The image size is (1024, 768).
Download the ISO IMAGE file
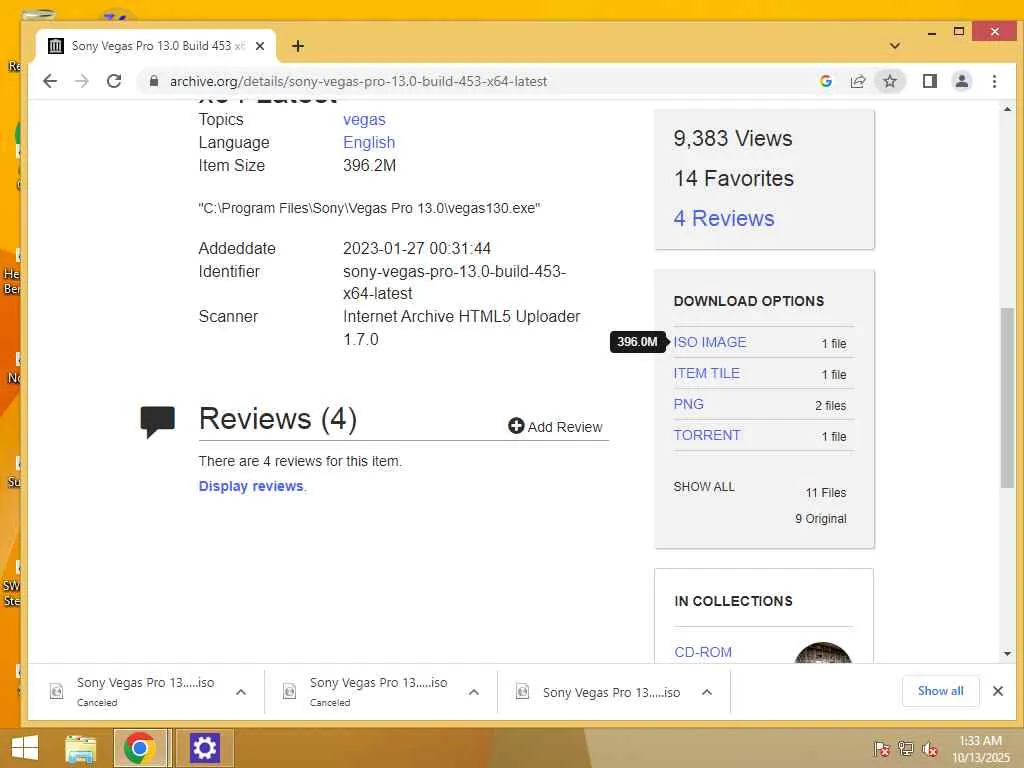coord(710,342)
